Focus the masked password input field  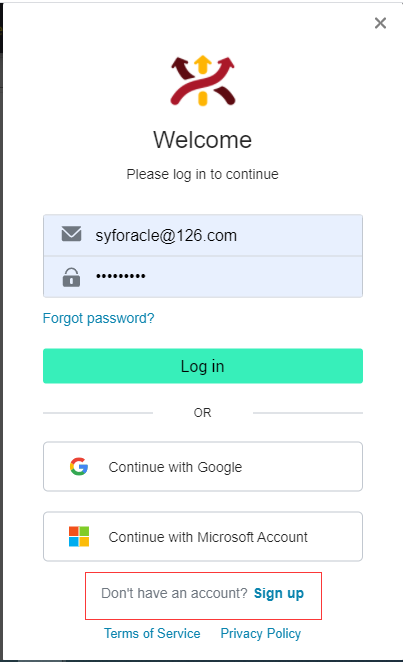pyautogui.click(x=203, y=277)
